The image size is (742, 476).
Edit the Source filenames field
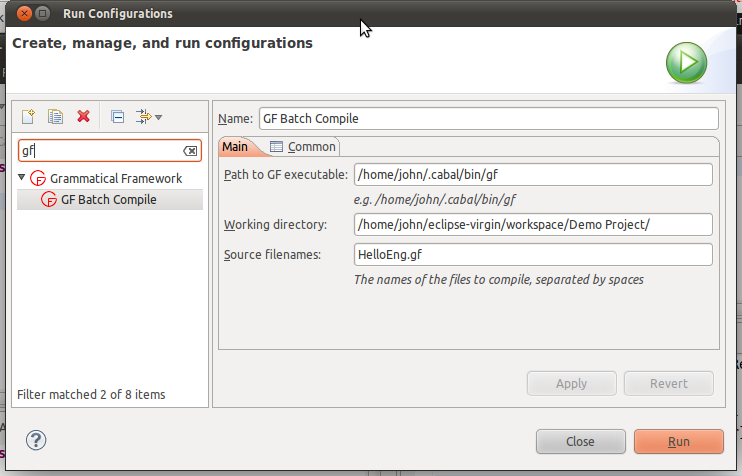pos(532,254)
